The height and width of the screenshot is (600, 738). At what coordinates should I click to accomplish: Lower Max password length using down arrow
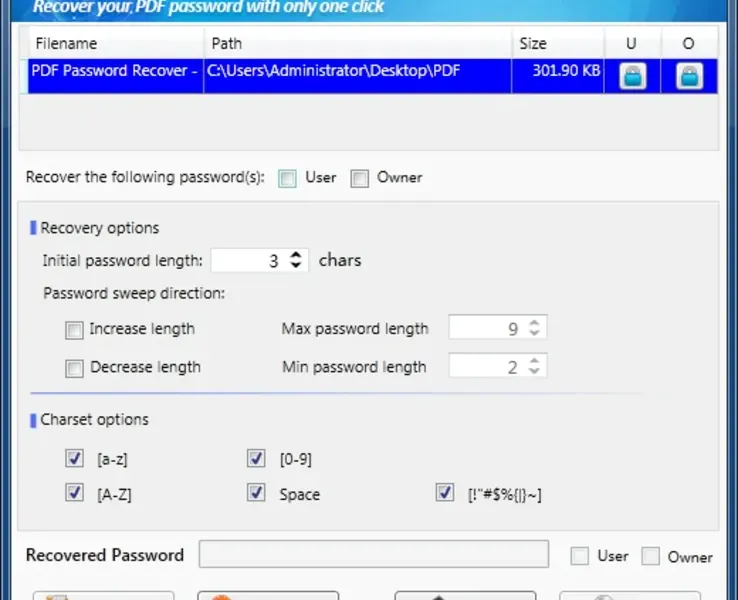click(x=534, y=332)
